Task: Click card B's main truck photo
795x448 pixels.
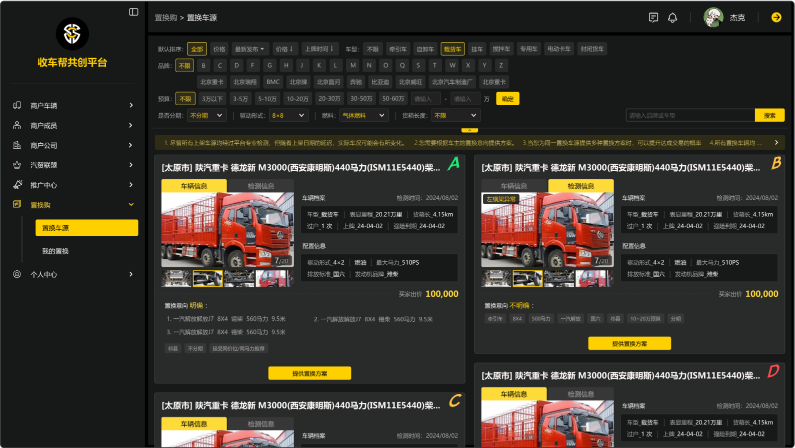Action: (547, 230)
